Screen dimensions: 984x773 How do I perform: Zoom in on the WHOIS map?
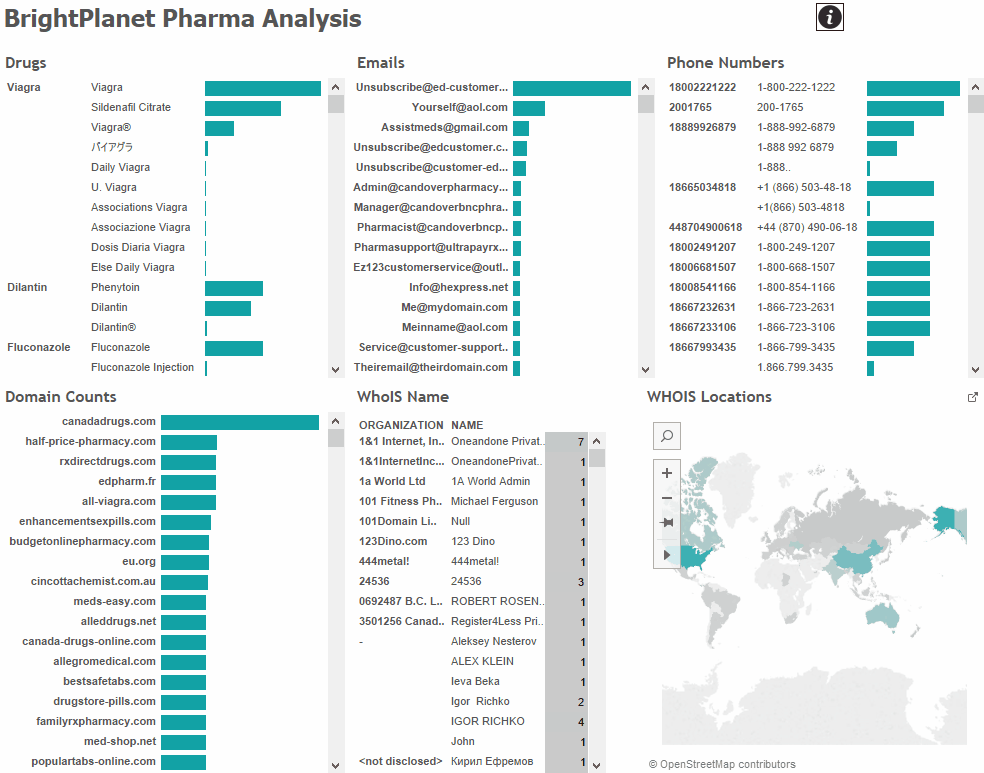667,473
